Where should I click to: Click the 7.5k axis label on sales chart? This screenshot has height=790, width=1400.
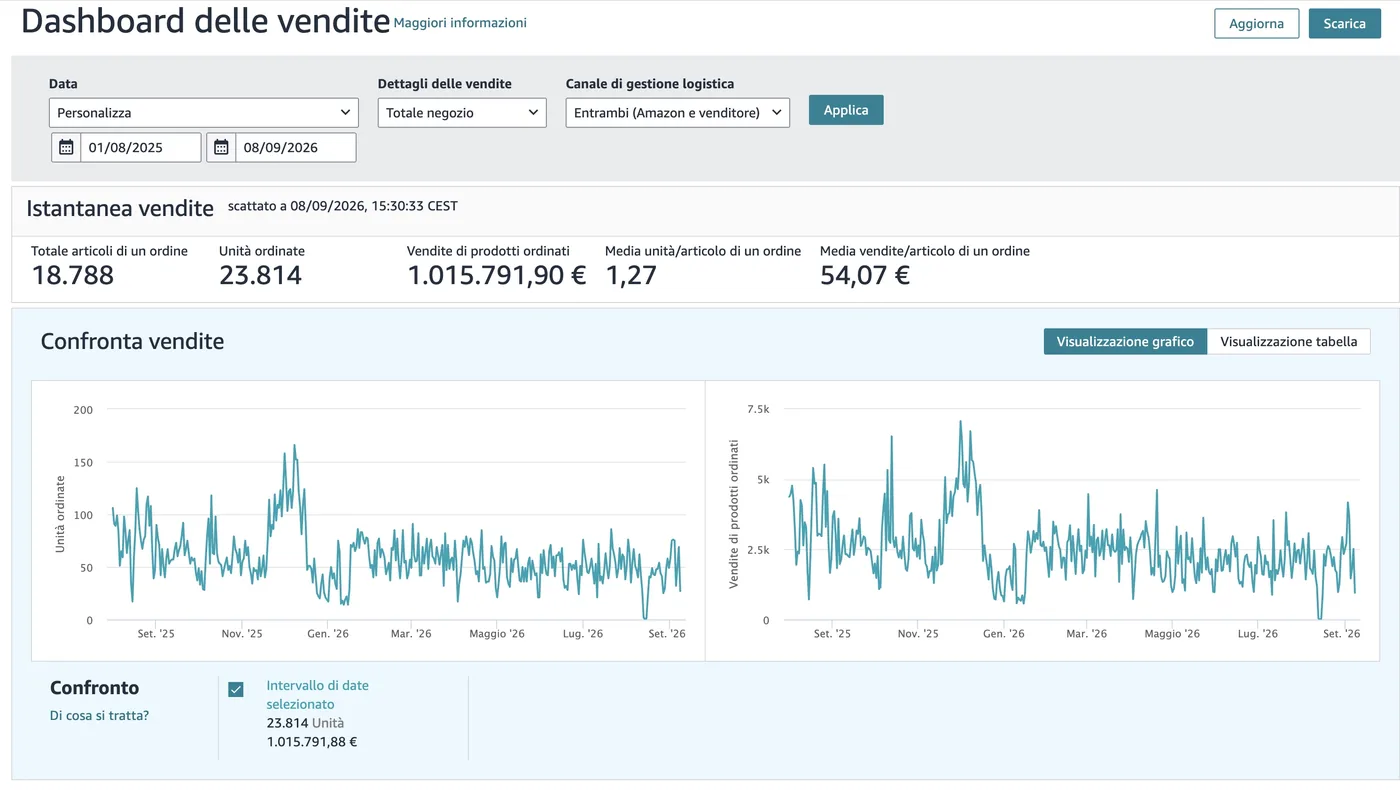pyautogui.click(x=758, y=409)
